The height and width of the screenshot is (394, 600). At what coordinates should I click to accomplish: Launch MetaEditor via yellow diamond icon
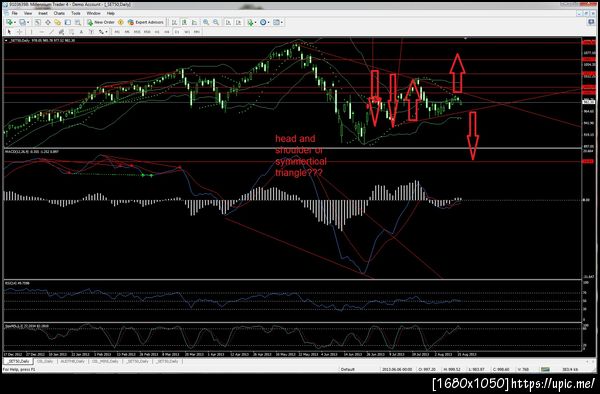click(x=121, y=22)
